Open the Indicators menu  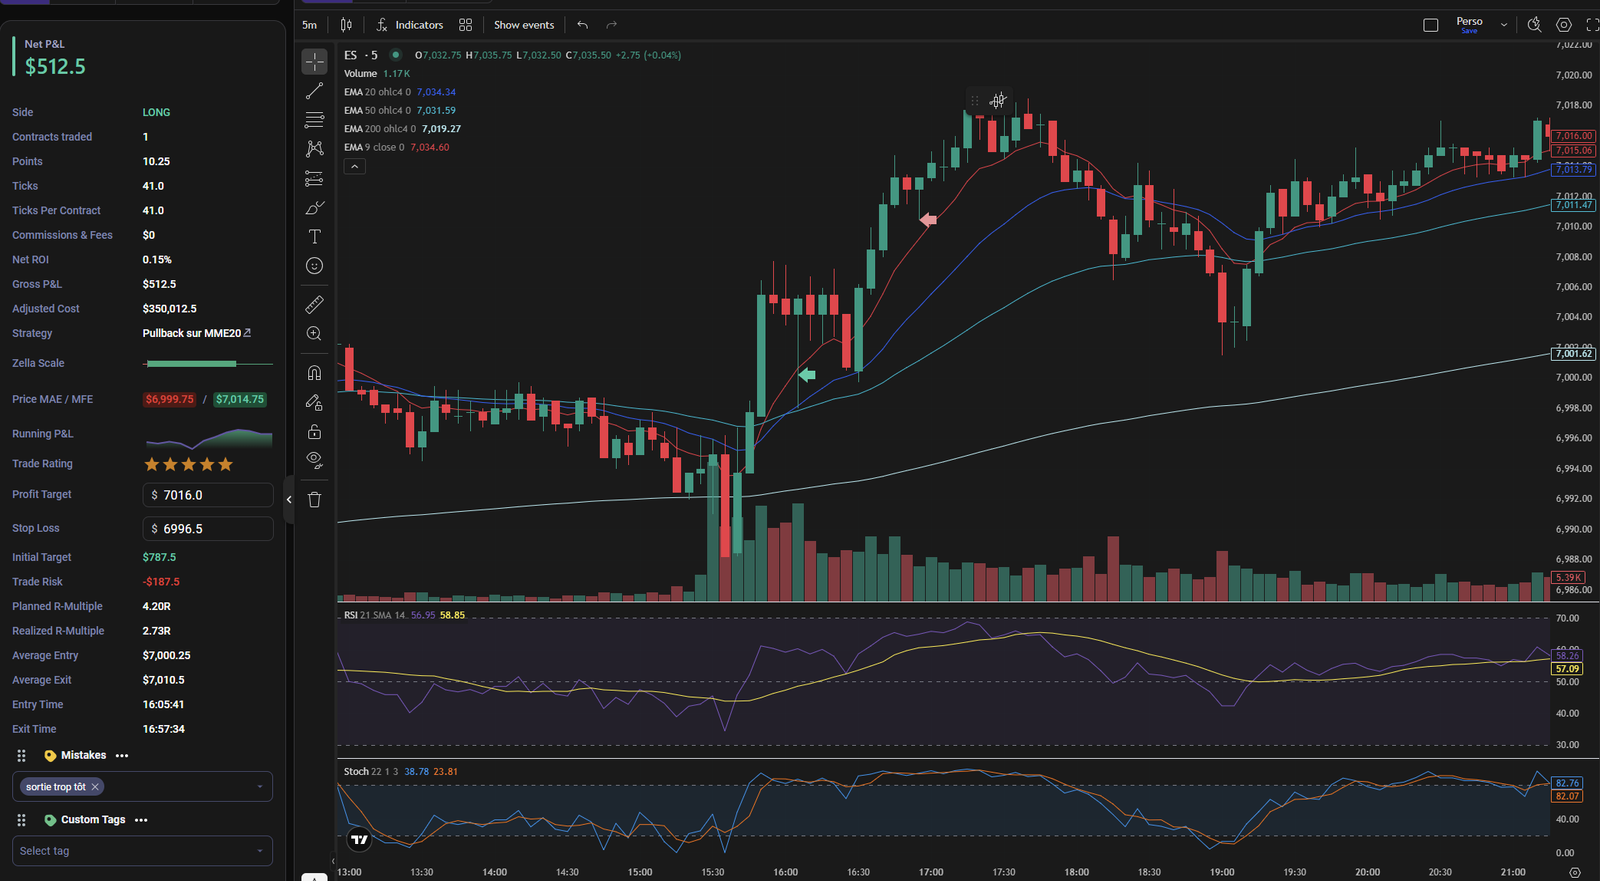coord(409,25)
